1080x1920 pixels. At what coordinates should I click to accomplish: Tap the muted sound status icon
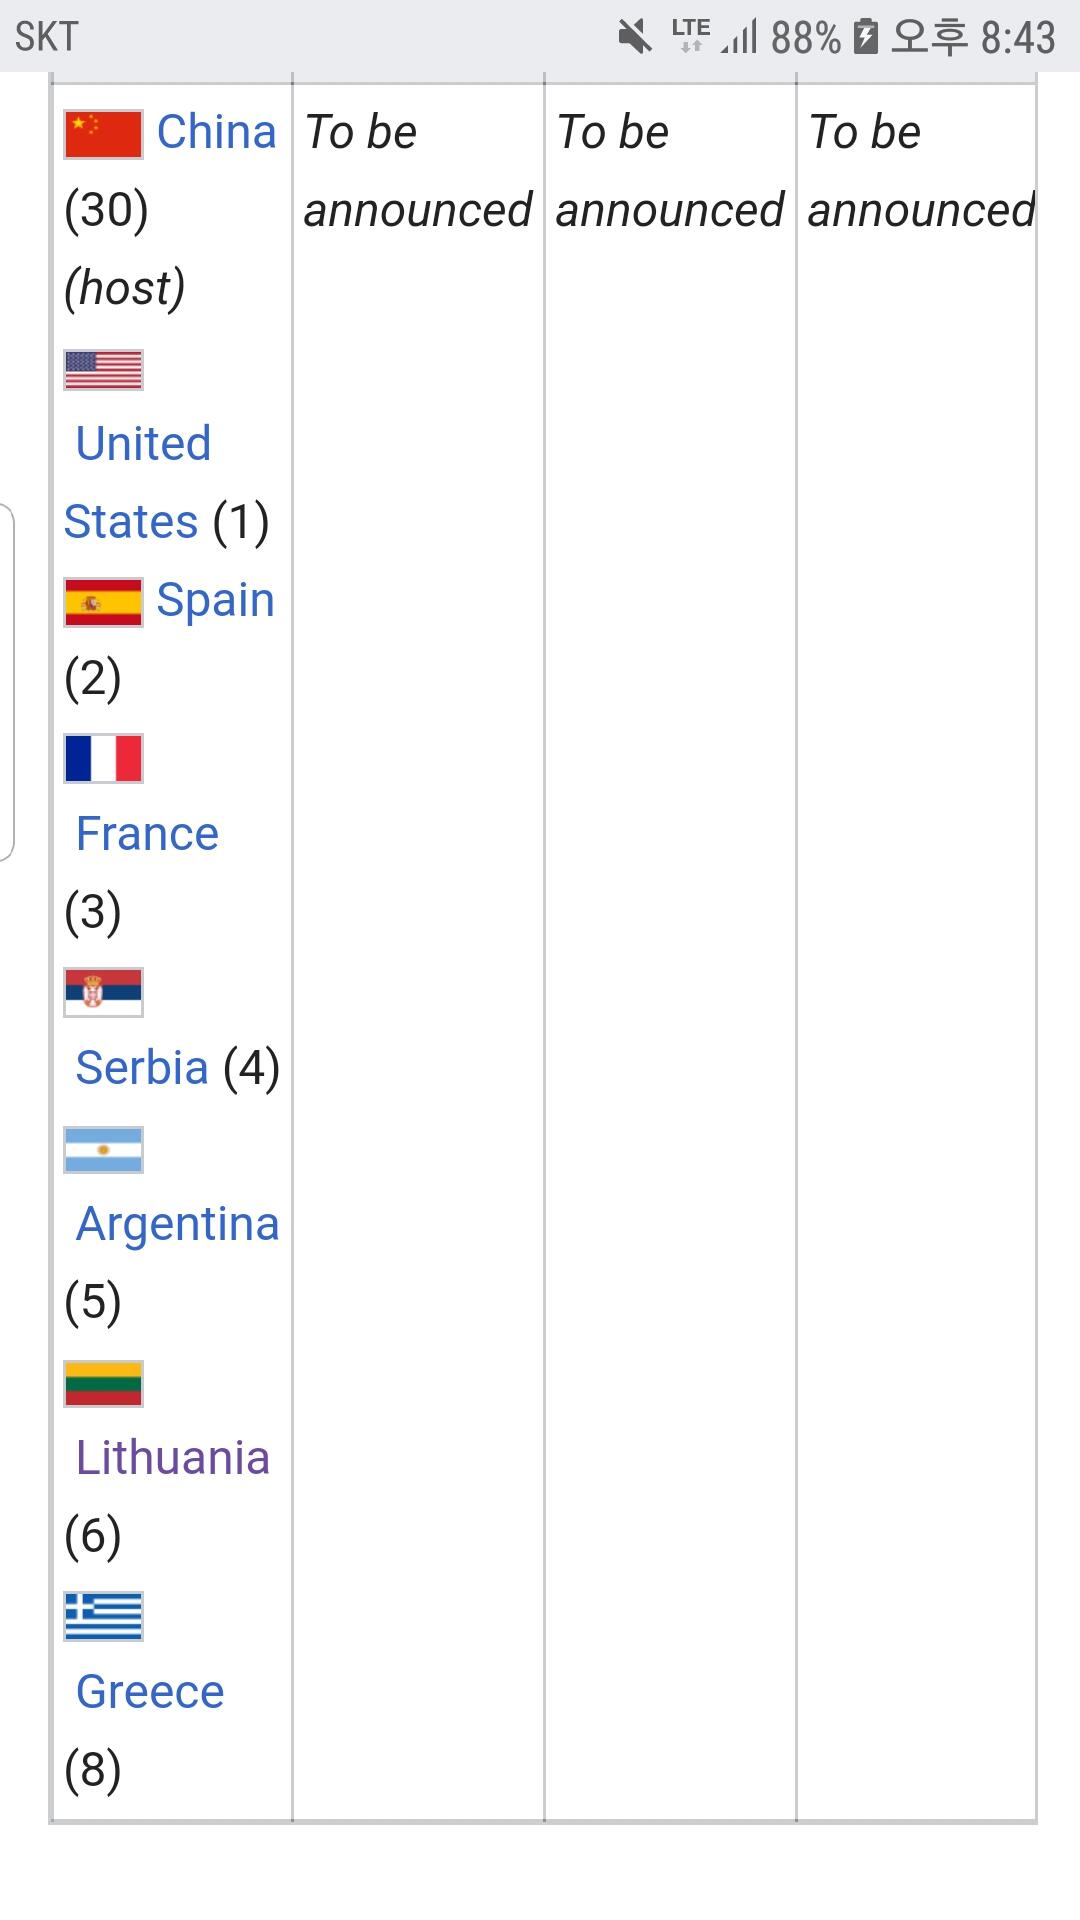634,38
